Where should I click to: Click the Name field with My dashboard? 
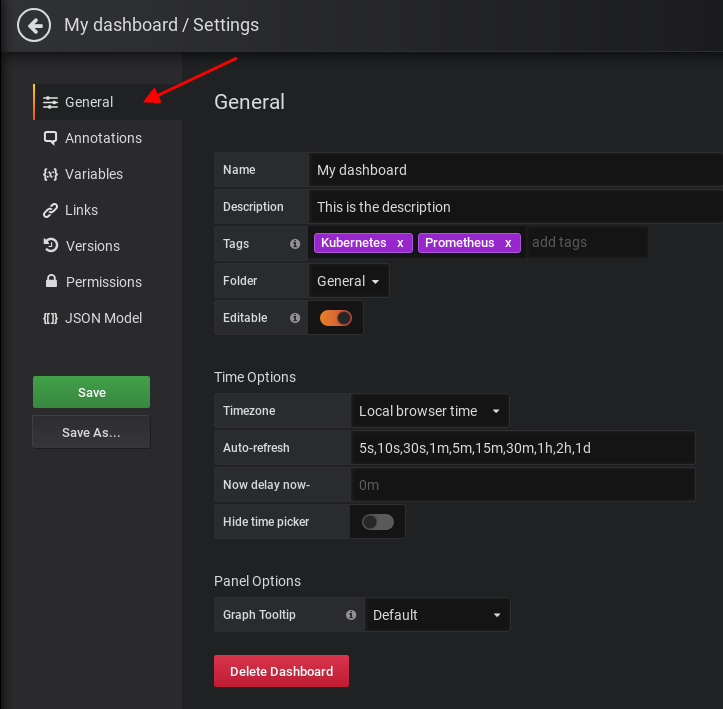coord(516,170)
